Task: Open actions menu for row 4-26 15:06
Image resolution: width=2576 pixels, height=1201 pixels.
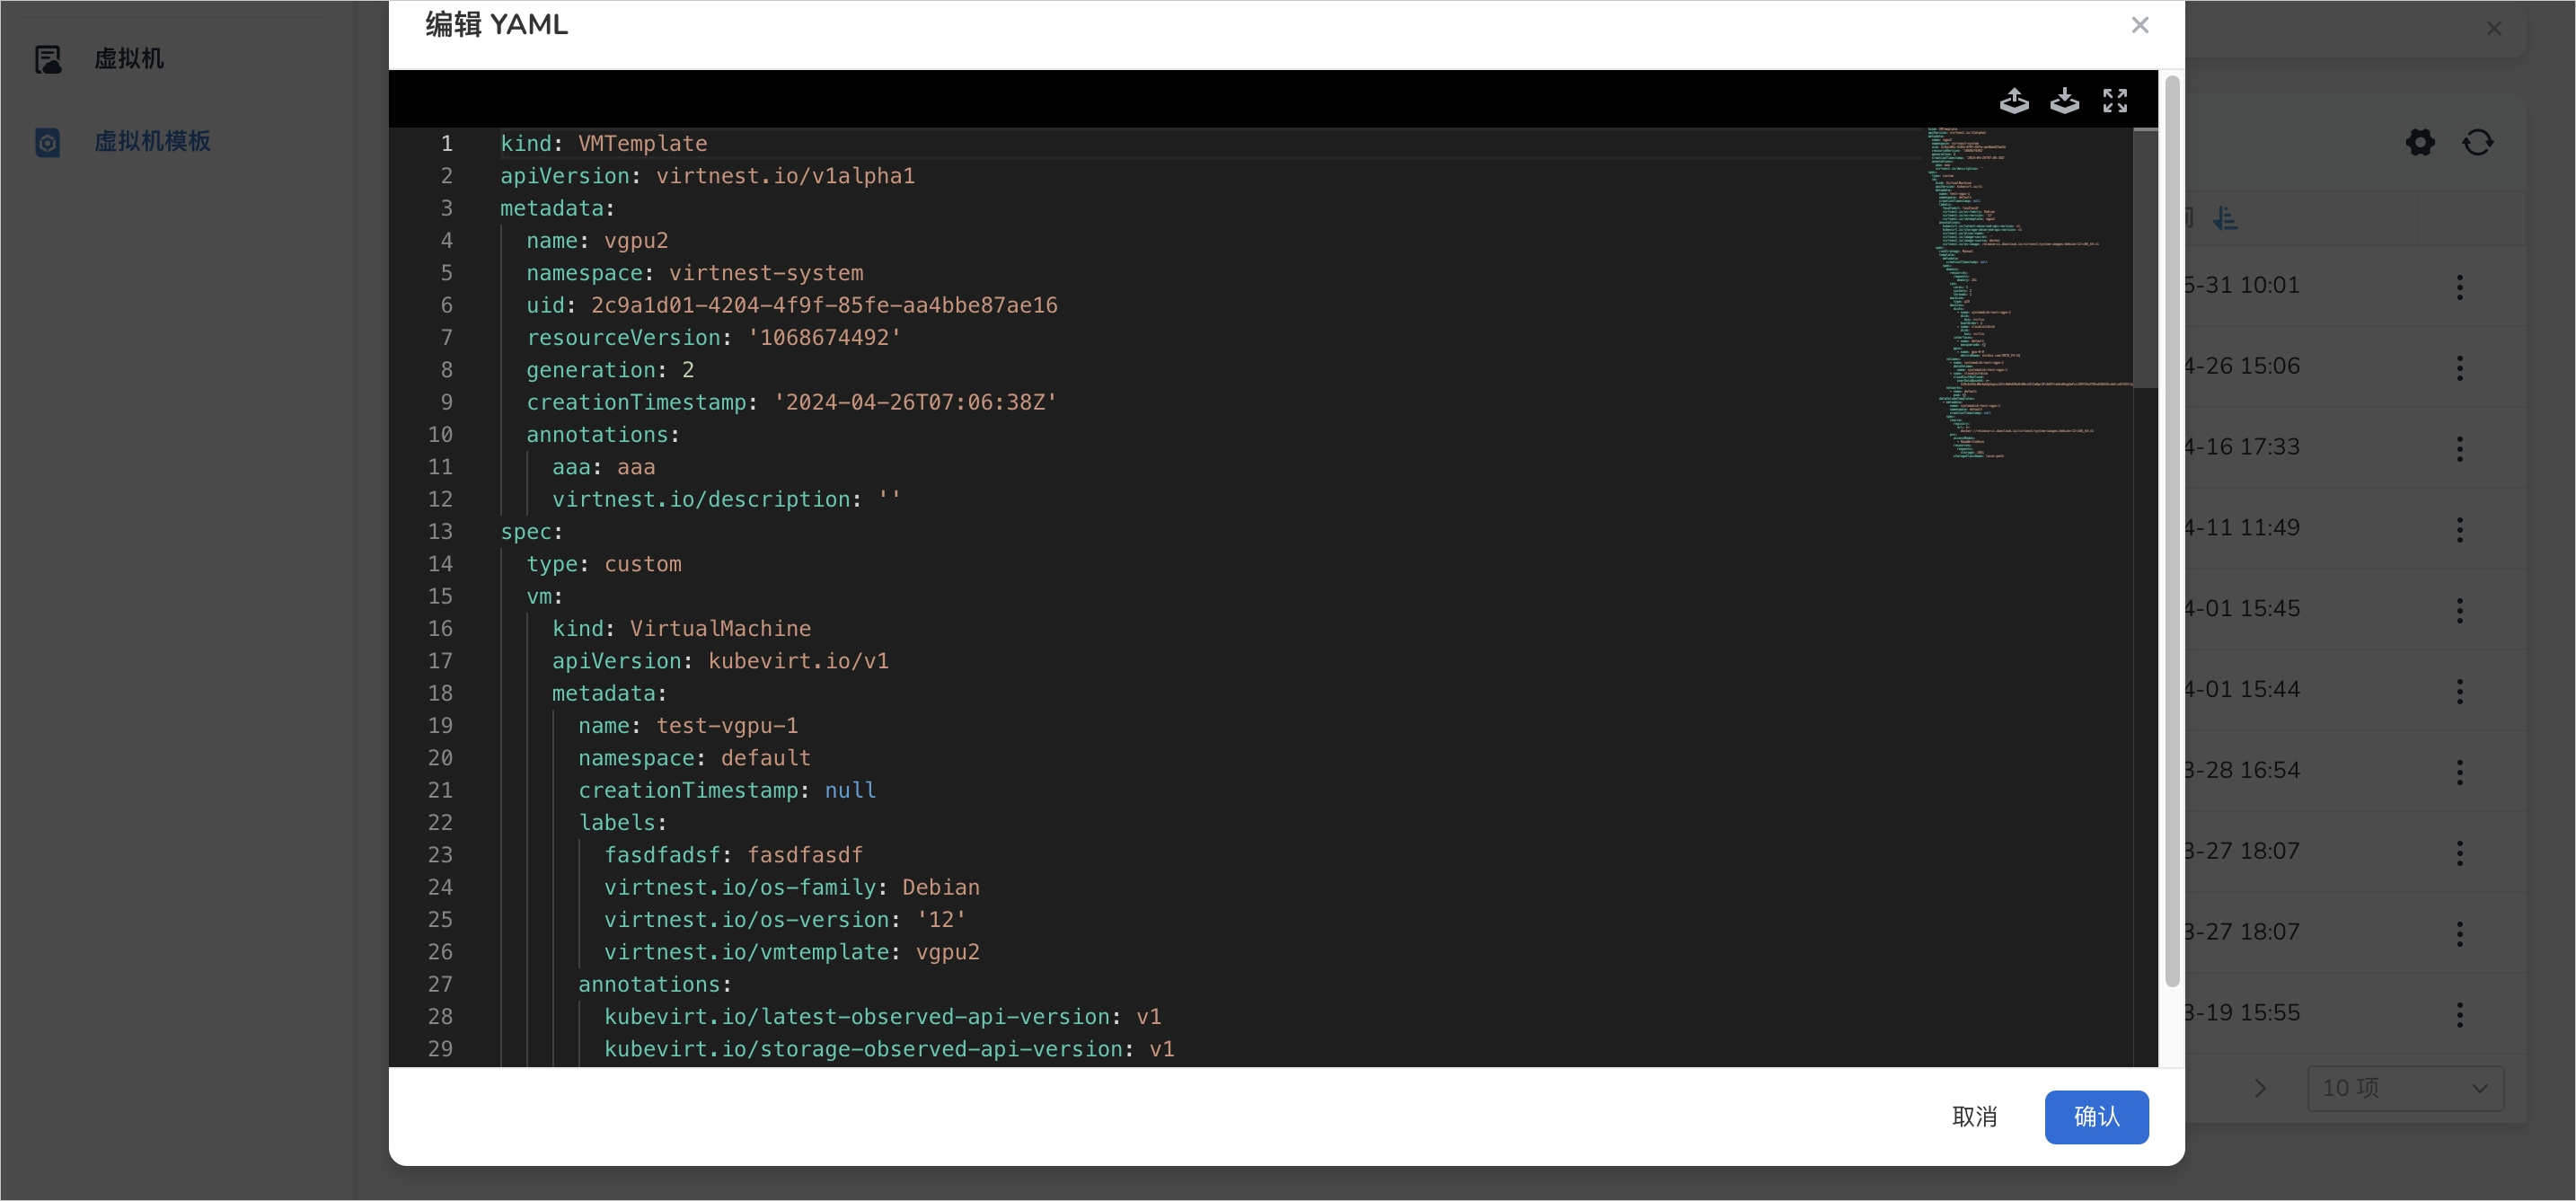Action: 2459,367
